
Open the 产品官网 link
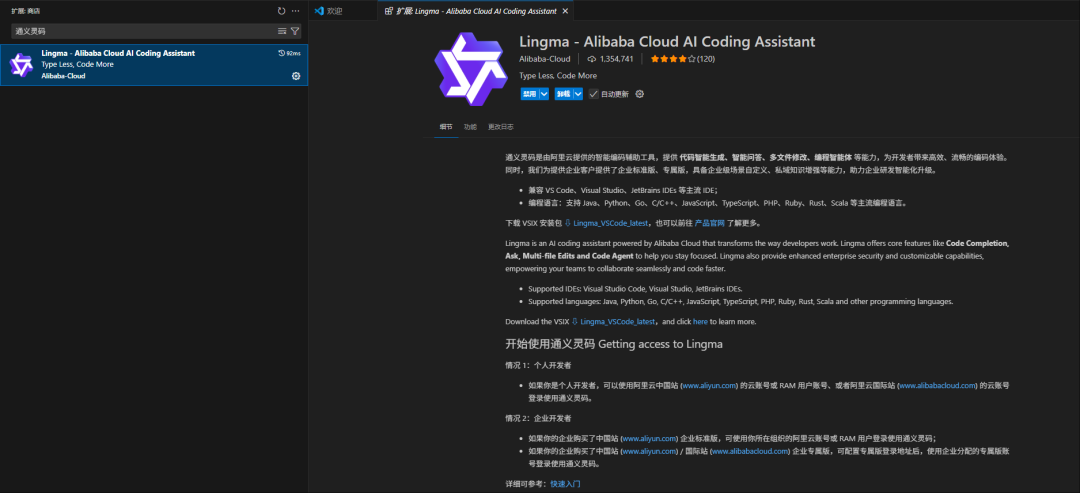click(709, 223)
